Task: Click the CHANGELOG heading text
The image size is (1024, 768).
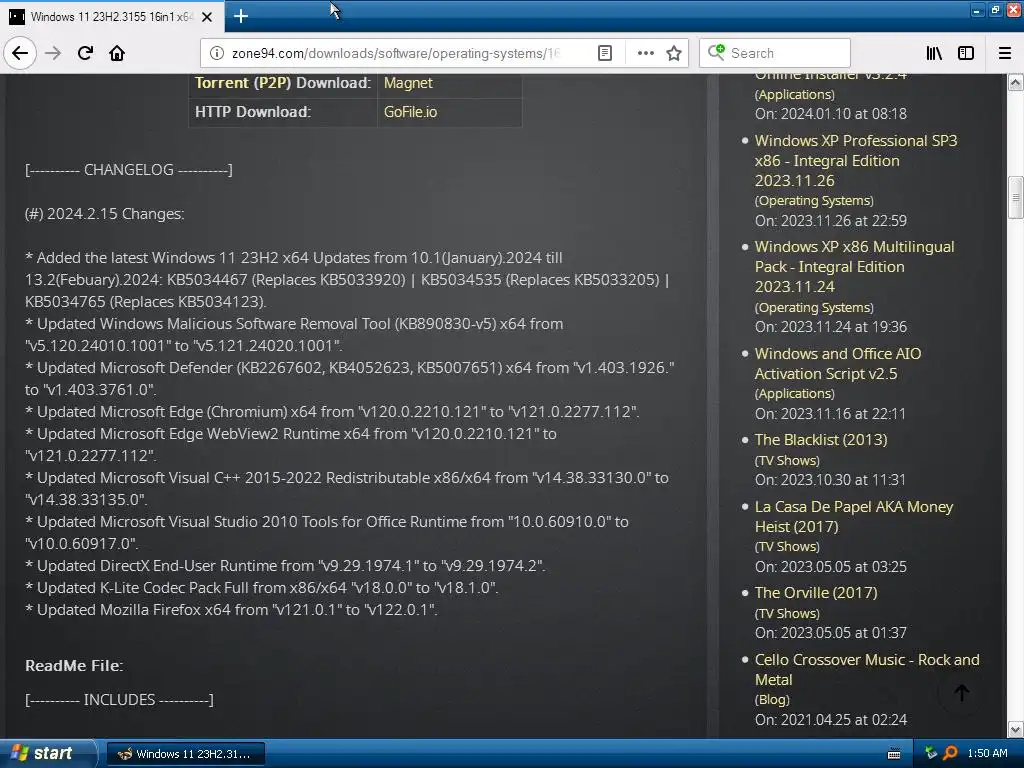Action: pos(129,170)
